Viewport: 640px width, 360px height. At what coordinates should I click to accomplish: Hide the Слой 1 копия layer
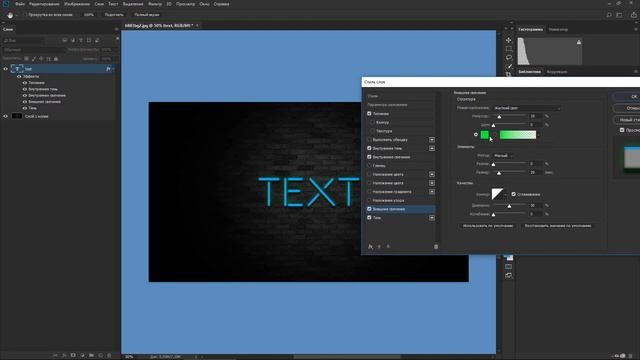(x=6, y=116)
